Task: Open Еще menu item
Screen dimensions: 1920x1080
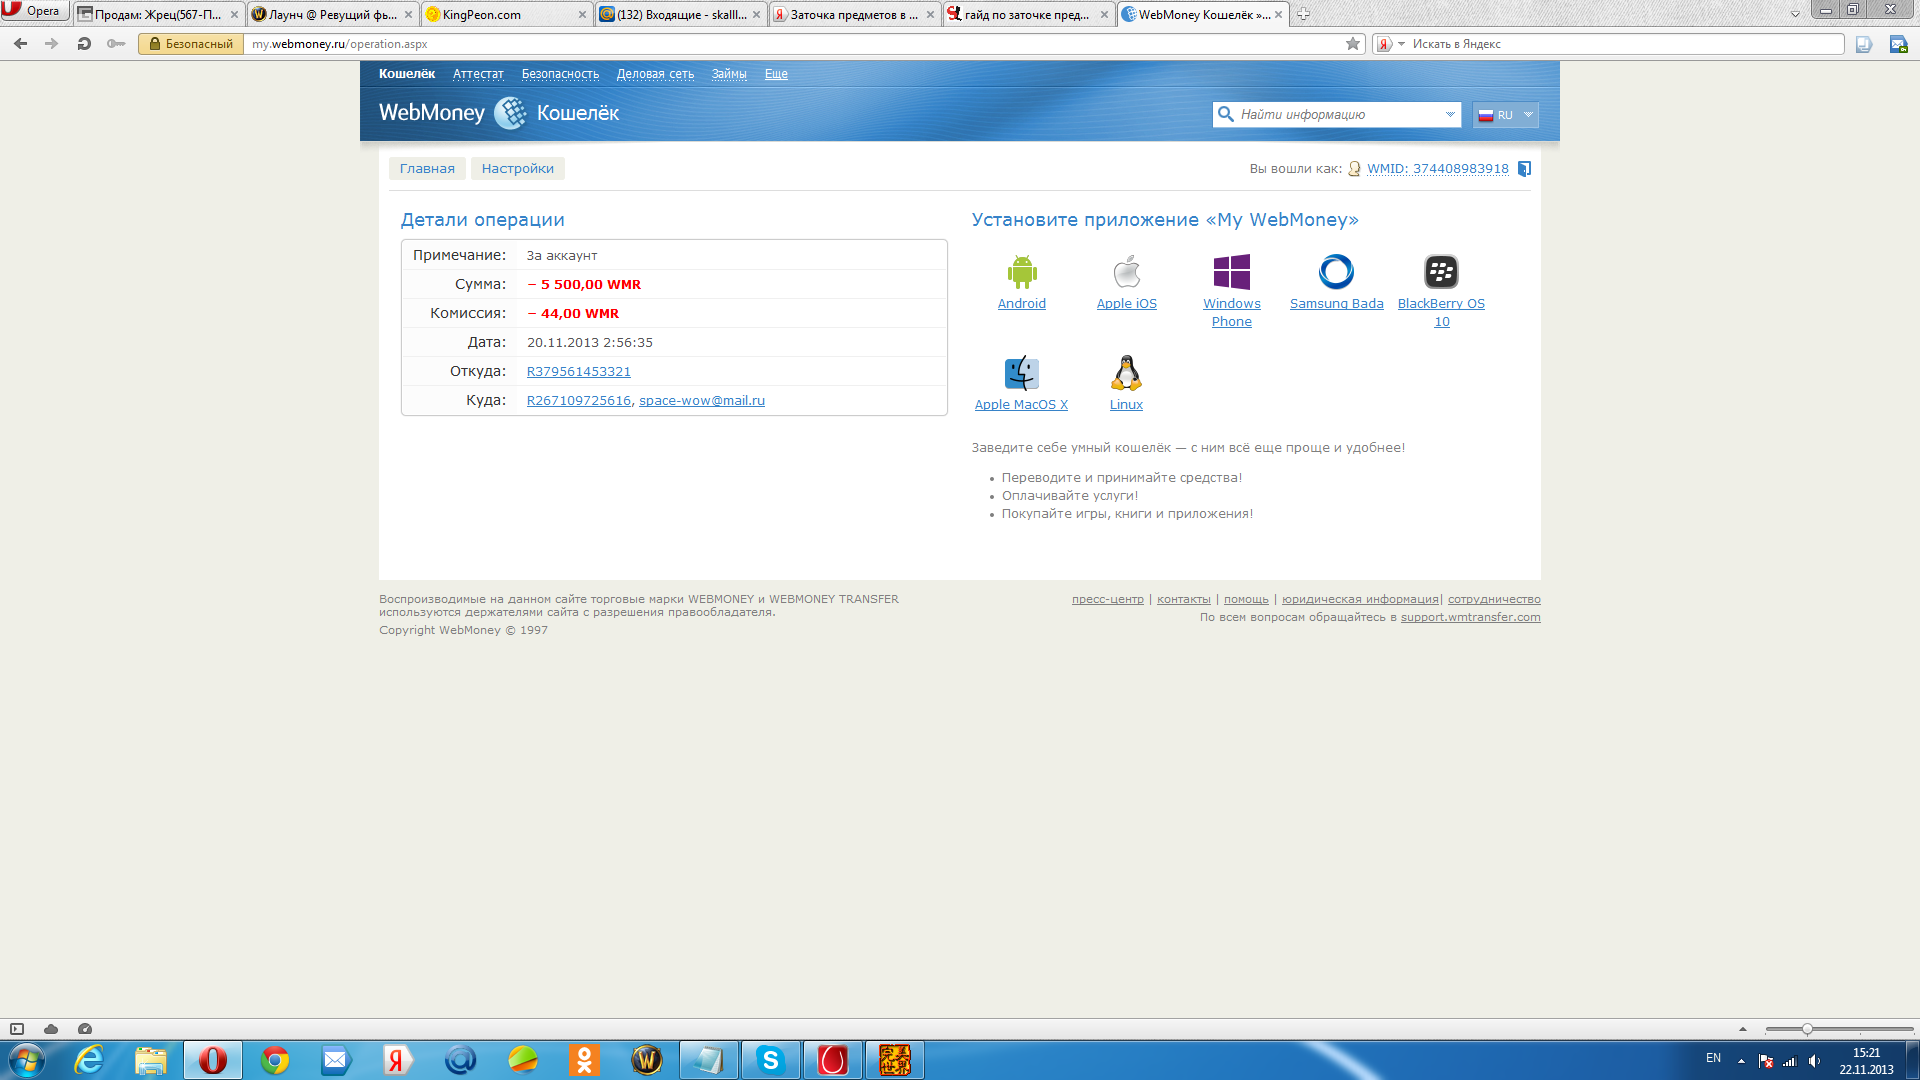Action: (x=776, y=74)
